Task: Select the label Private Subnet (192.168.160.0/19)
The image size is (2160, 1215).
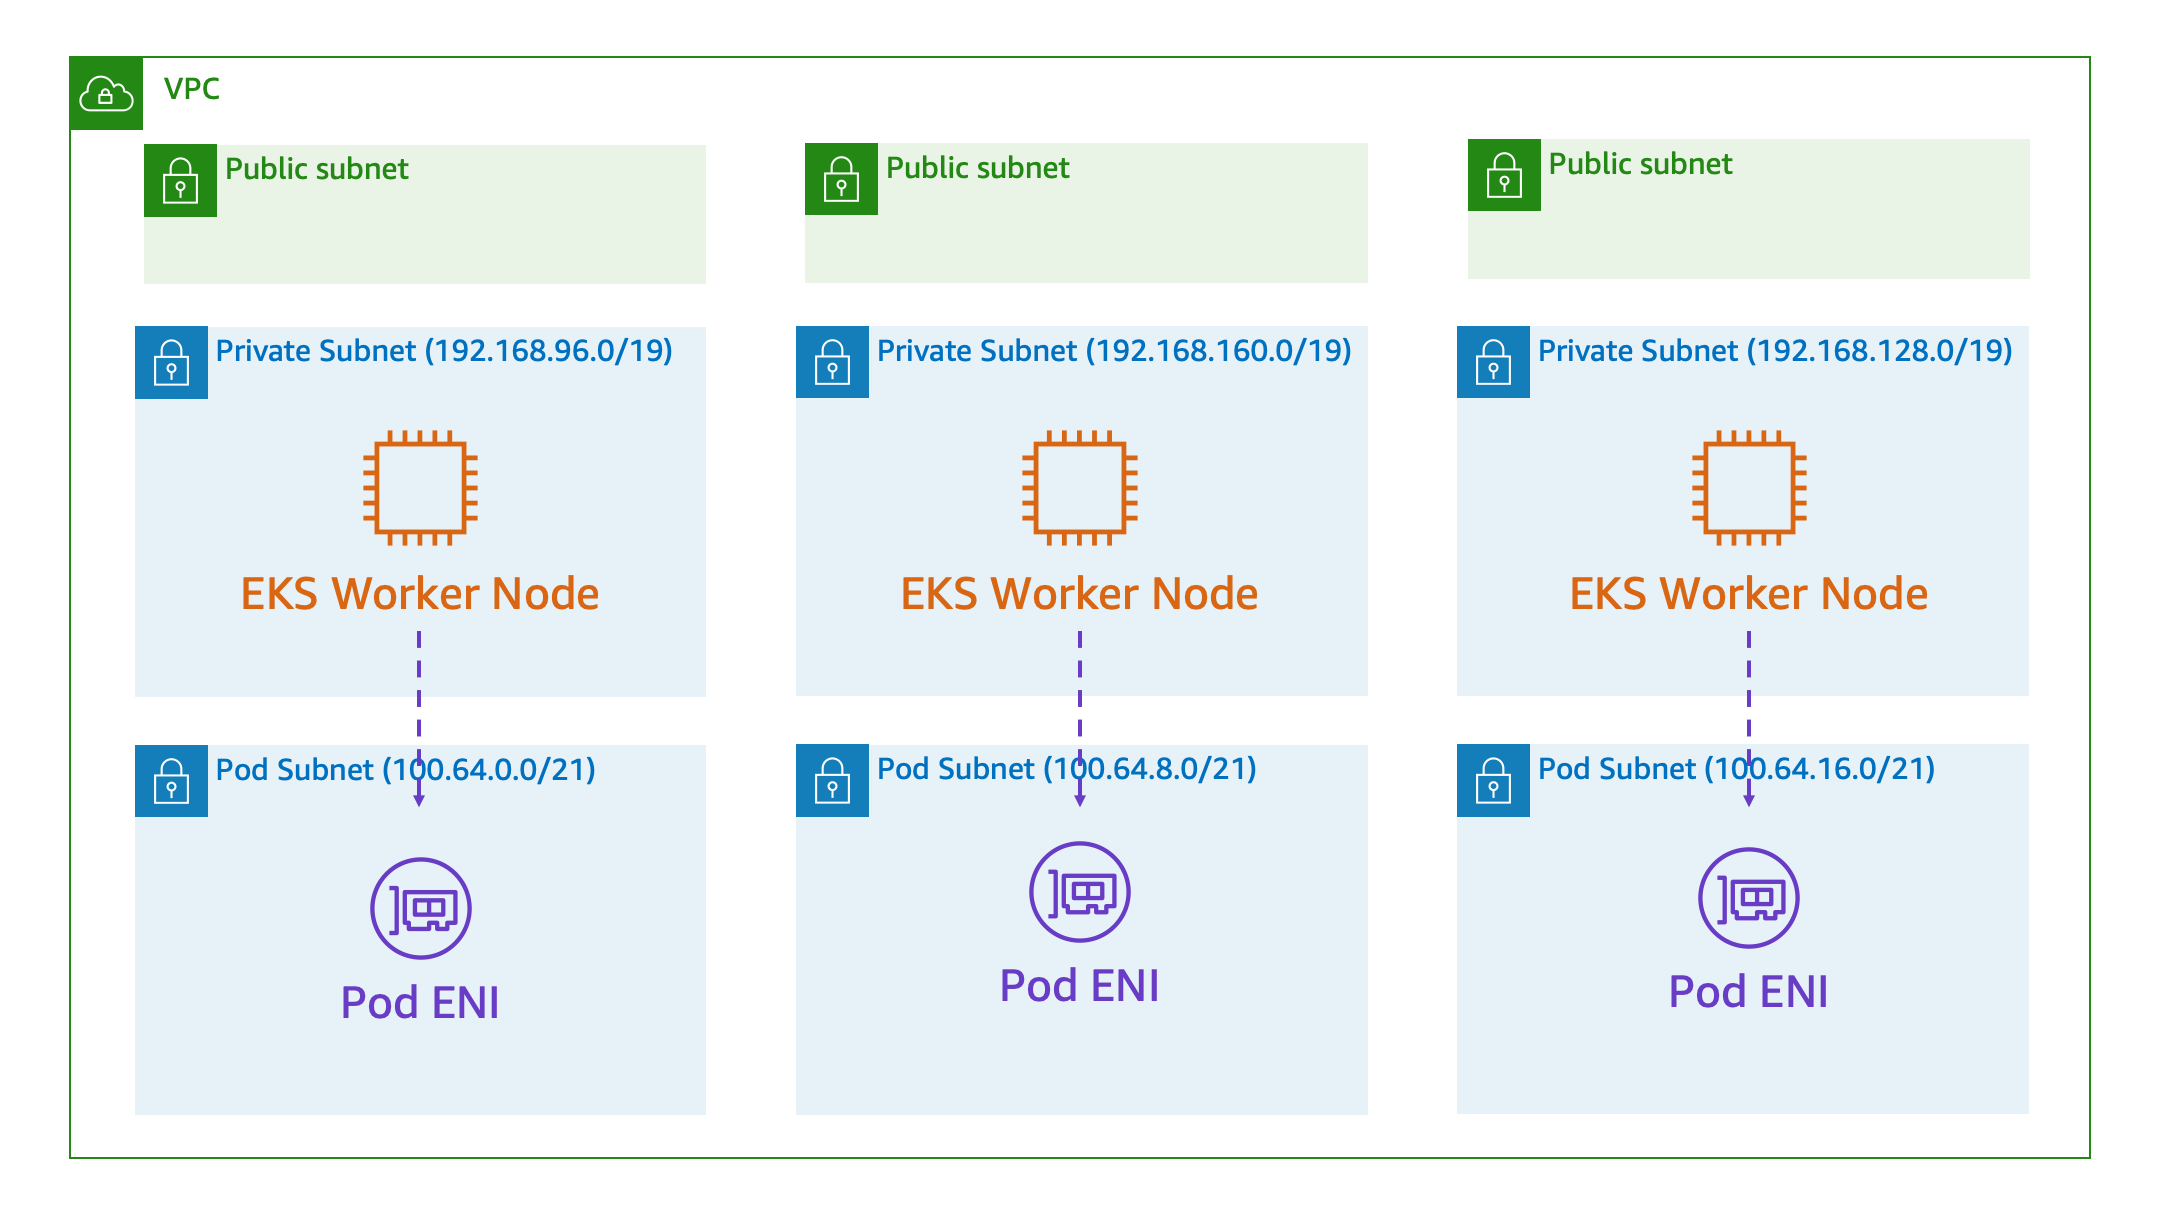Action: coord(1114,351)
